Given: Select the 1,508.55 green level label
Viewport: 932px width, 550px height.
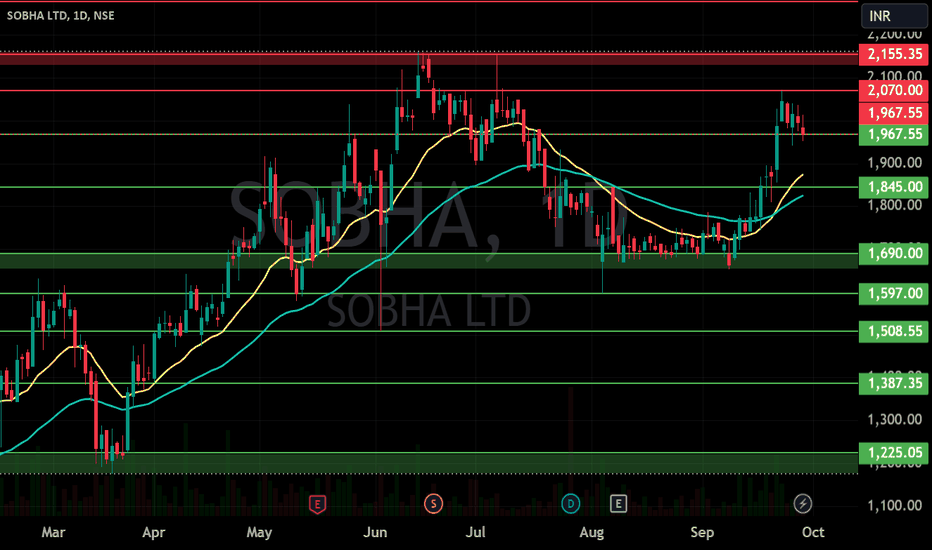Looking at the screenshot, I should 894,331.
